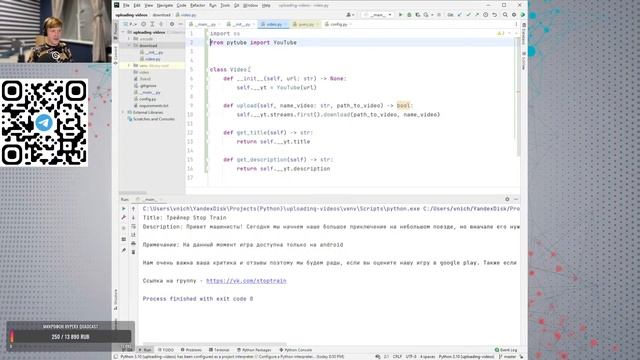Open the Tools menu
This screenshot has height=360, width=640.
[225, 5]
